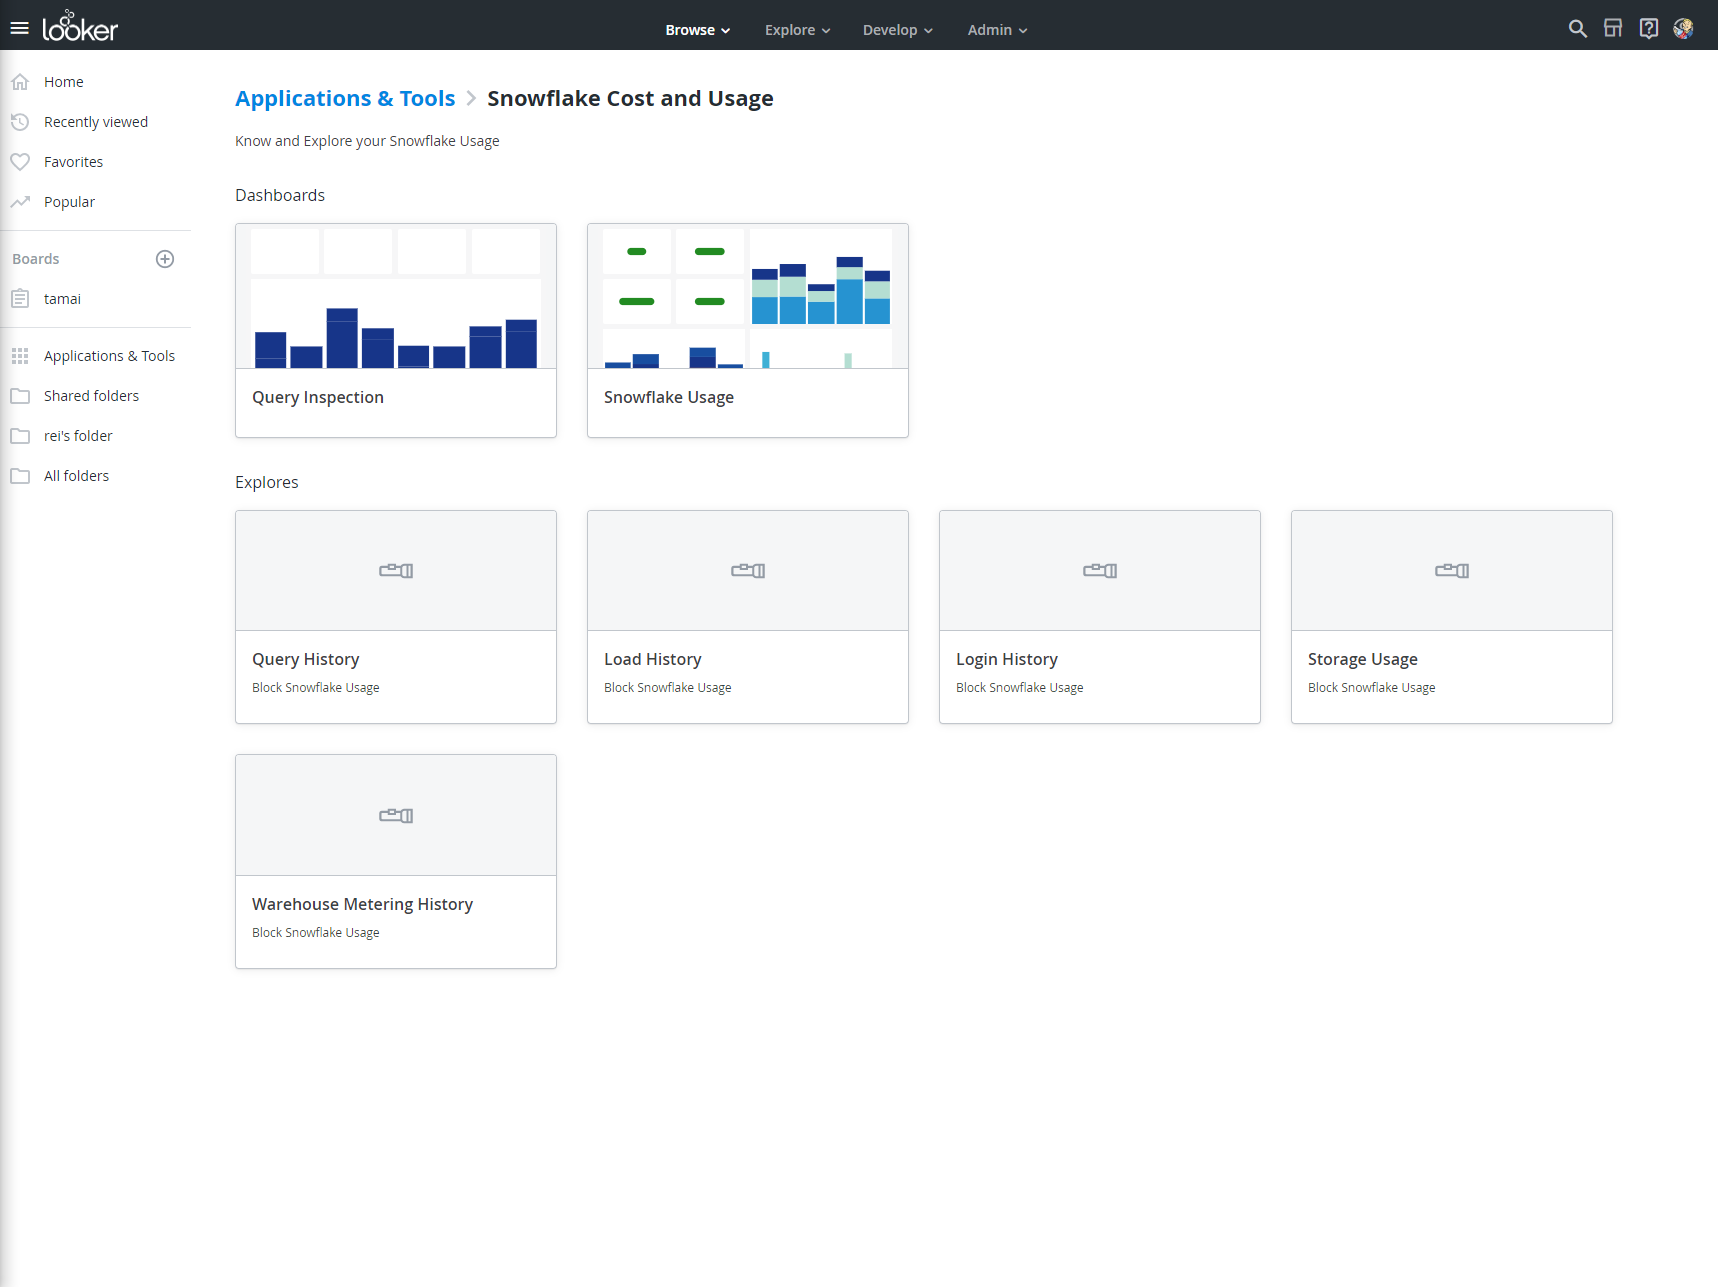Open the Looker Marketplace icon
Screen dimensions: 1718x1287
[x=1613, y=29]
